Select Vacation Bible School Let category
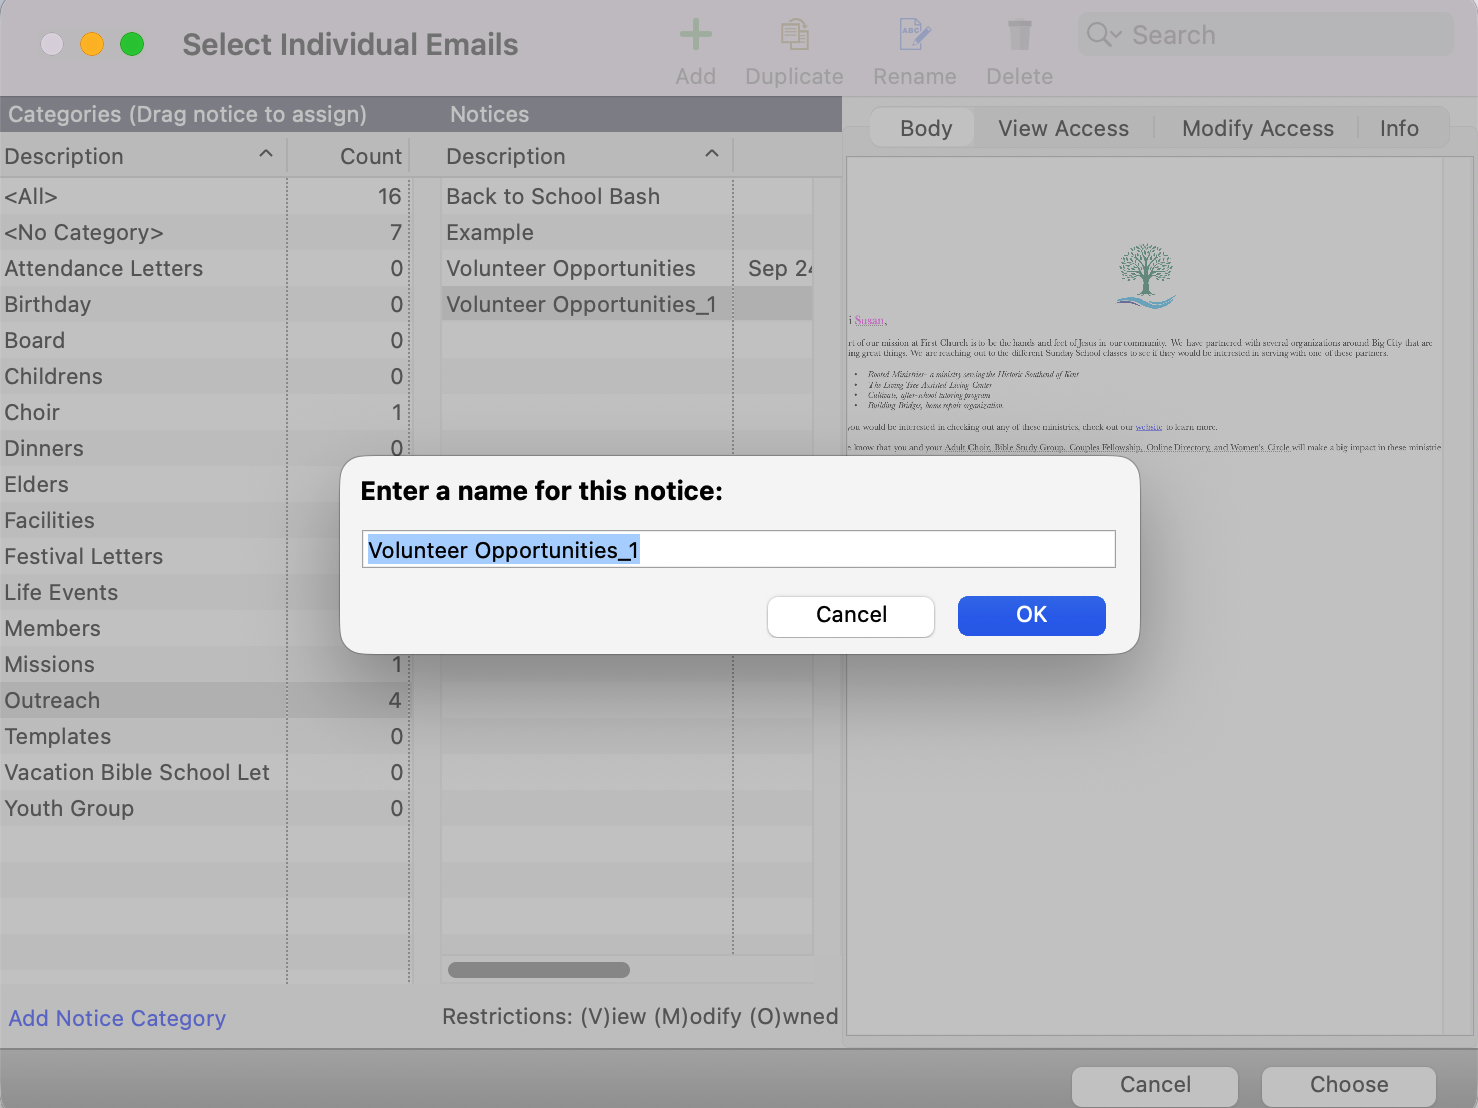Screen dimensions: 1478x1108 204,772
